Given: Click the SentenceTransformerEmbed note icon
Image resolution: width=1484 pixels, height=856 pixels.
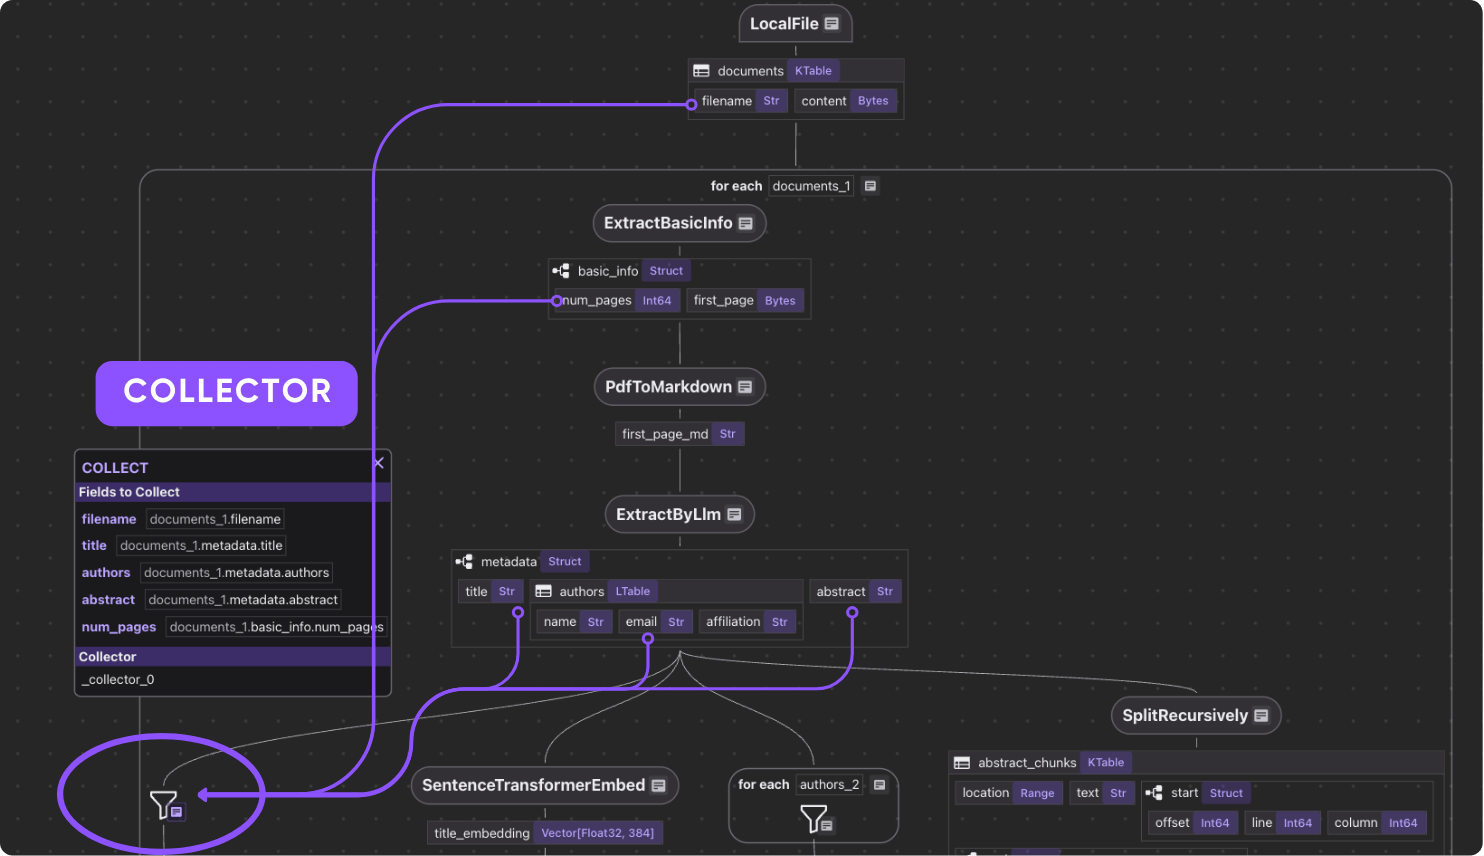Looking at the screenshot, I should [x=658, y=786].
